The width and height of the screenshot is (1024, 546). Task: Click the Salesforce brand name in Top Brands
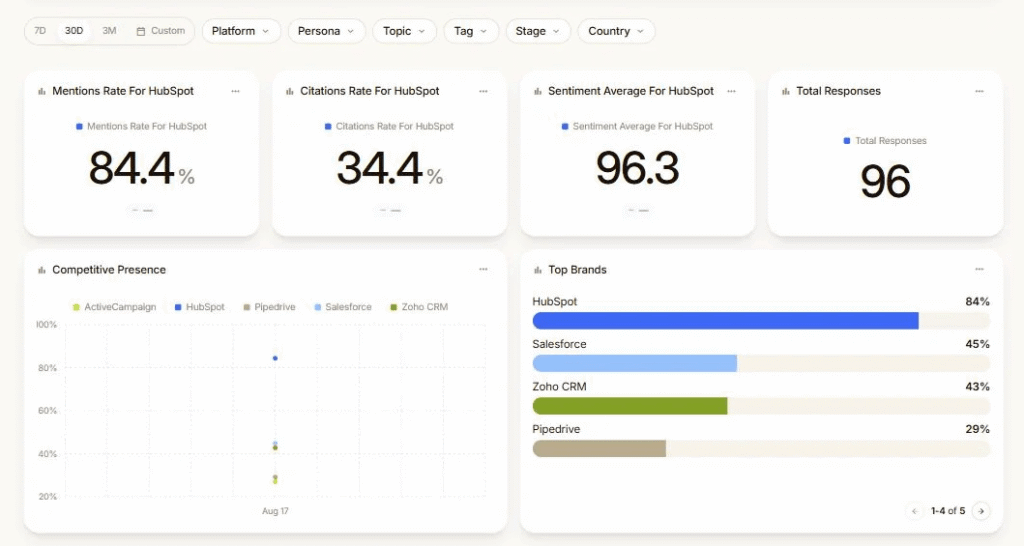pos(559,344)
